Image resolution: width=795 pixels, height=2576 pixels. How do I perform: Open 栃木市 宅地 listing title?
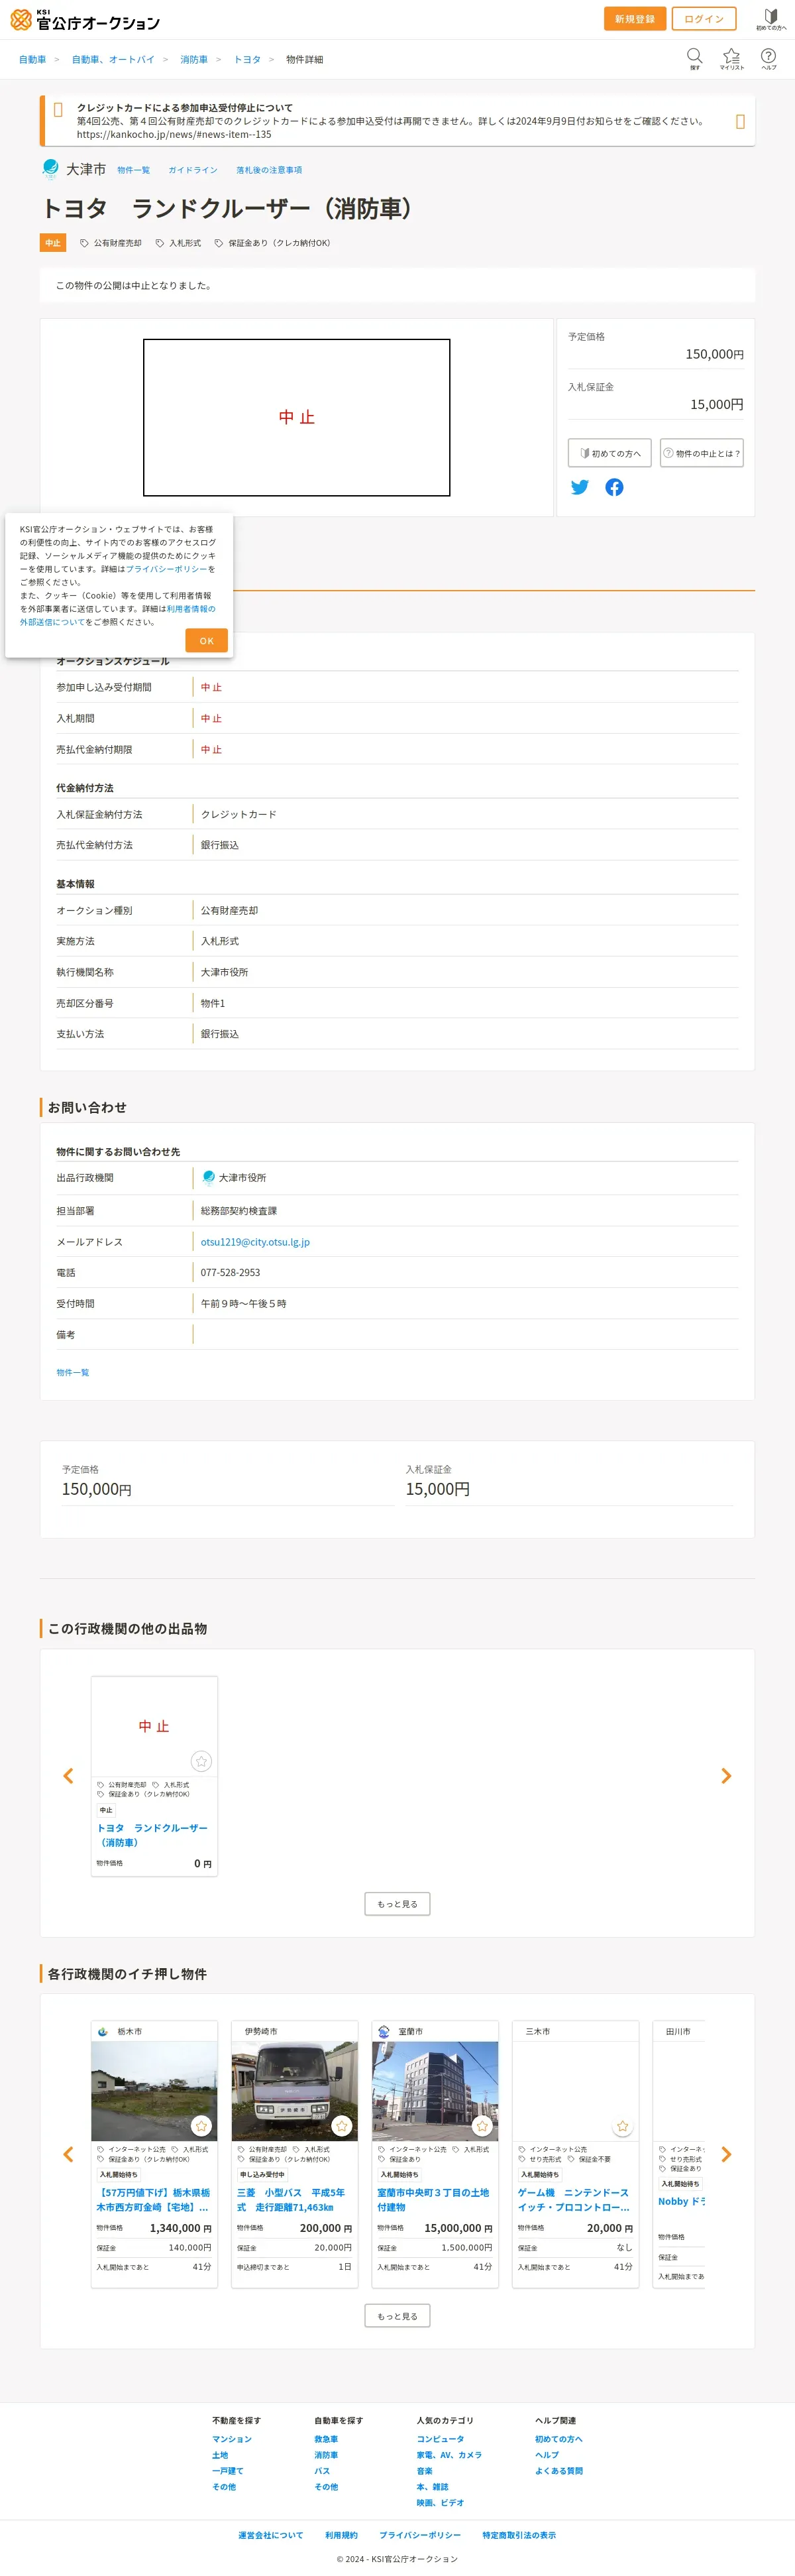(x=153, y=2200)
